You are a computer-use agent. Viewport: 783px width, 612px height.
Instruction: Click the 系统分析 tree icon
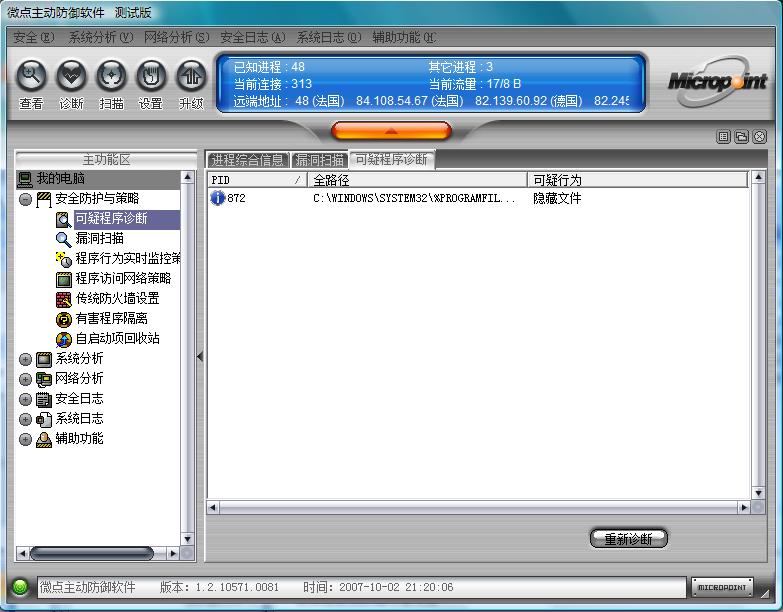[44, 359]
